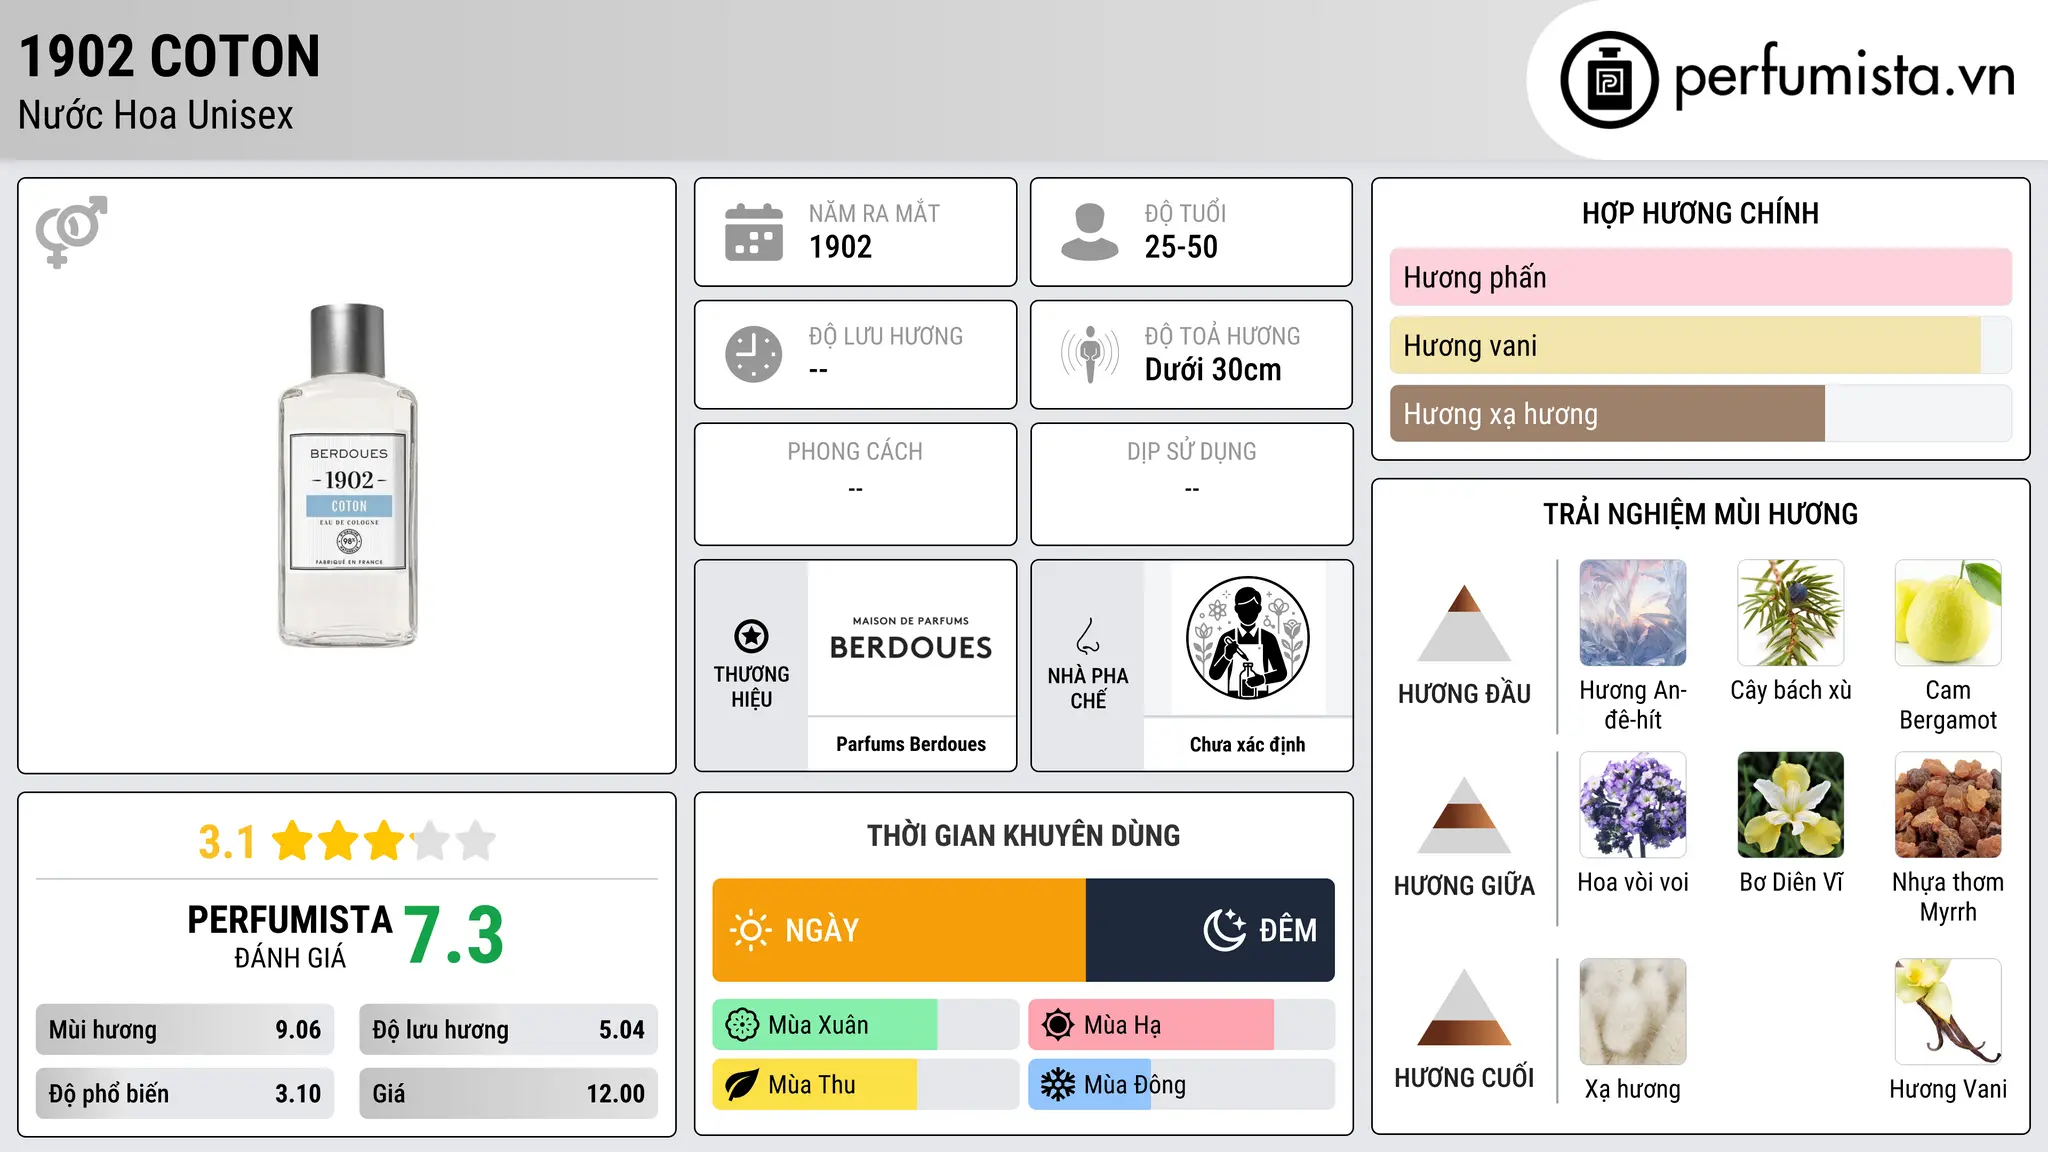Viewport: 2048px width, 1152px height.
Task: Open the Xạ hương note image
Action: coord(1633,1012)
